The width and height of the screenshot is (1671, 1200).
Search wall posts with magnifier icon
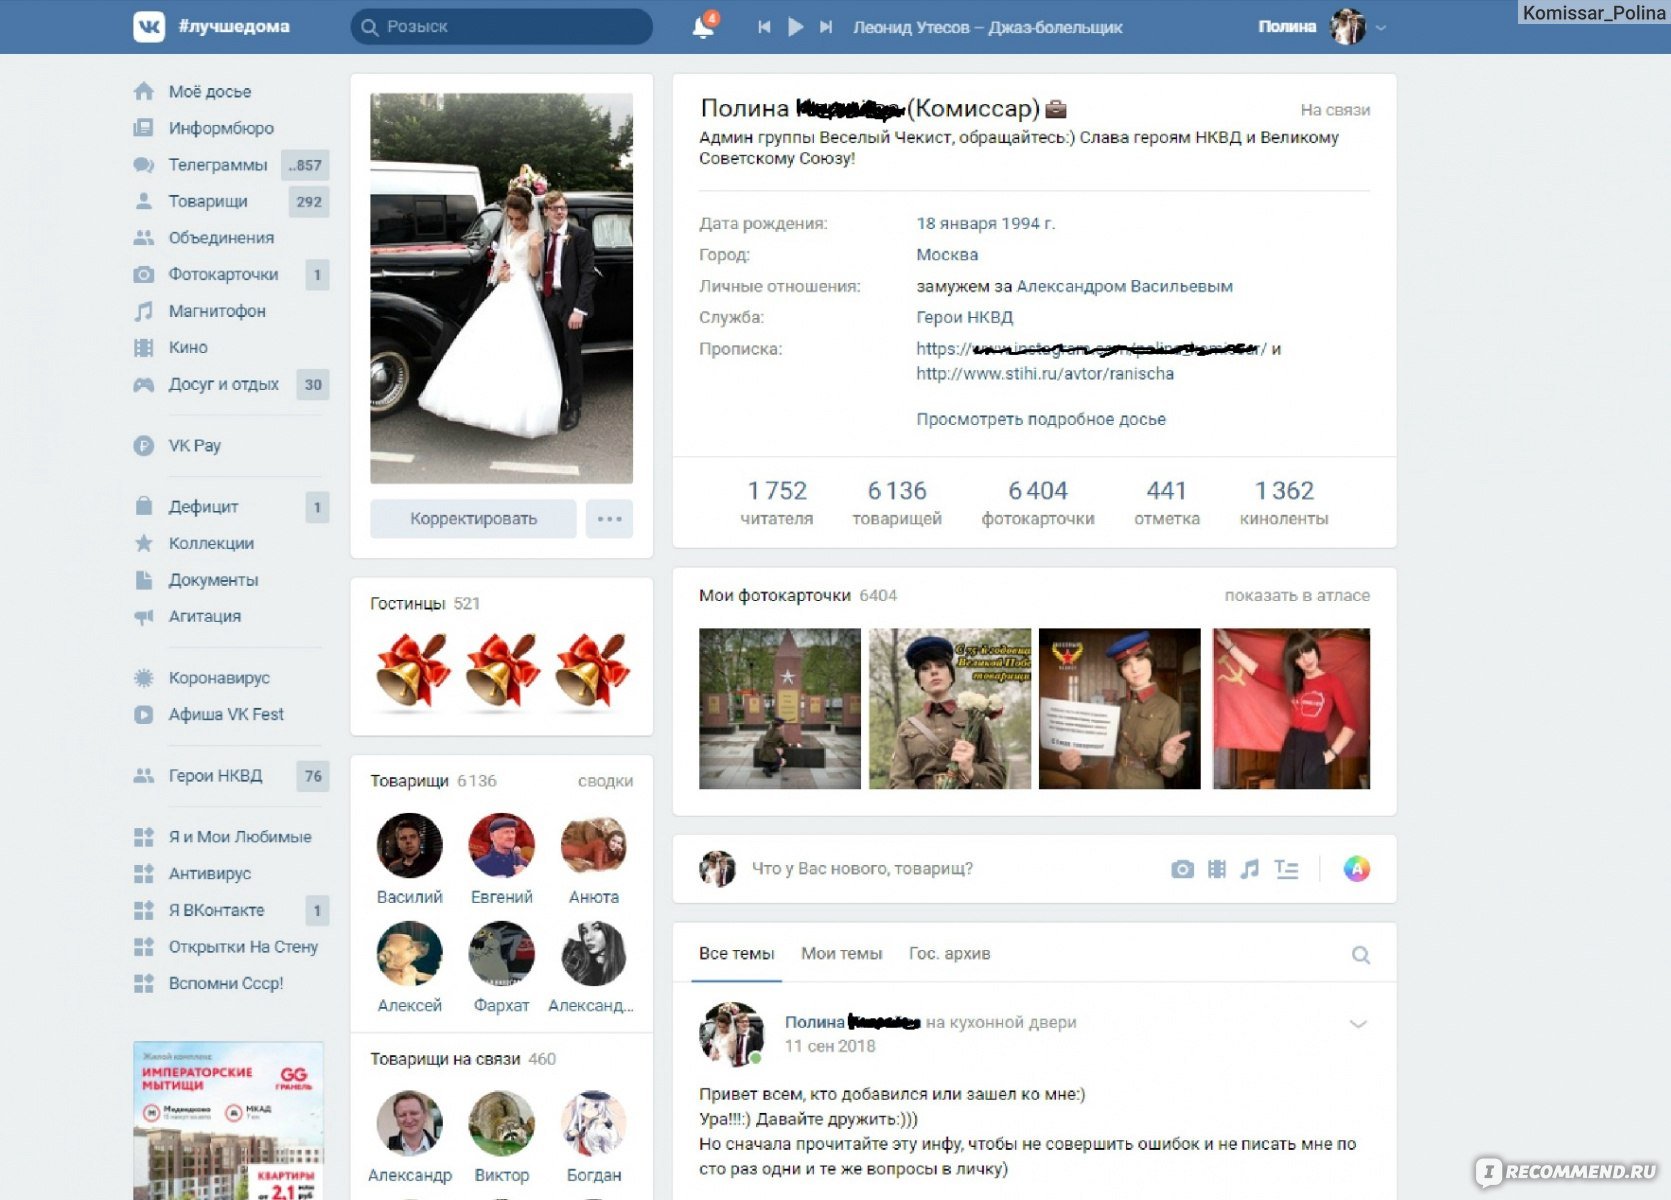[1360, 955]
